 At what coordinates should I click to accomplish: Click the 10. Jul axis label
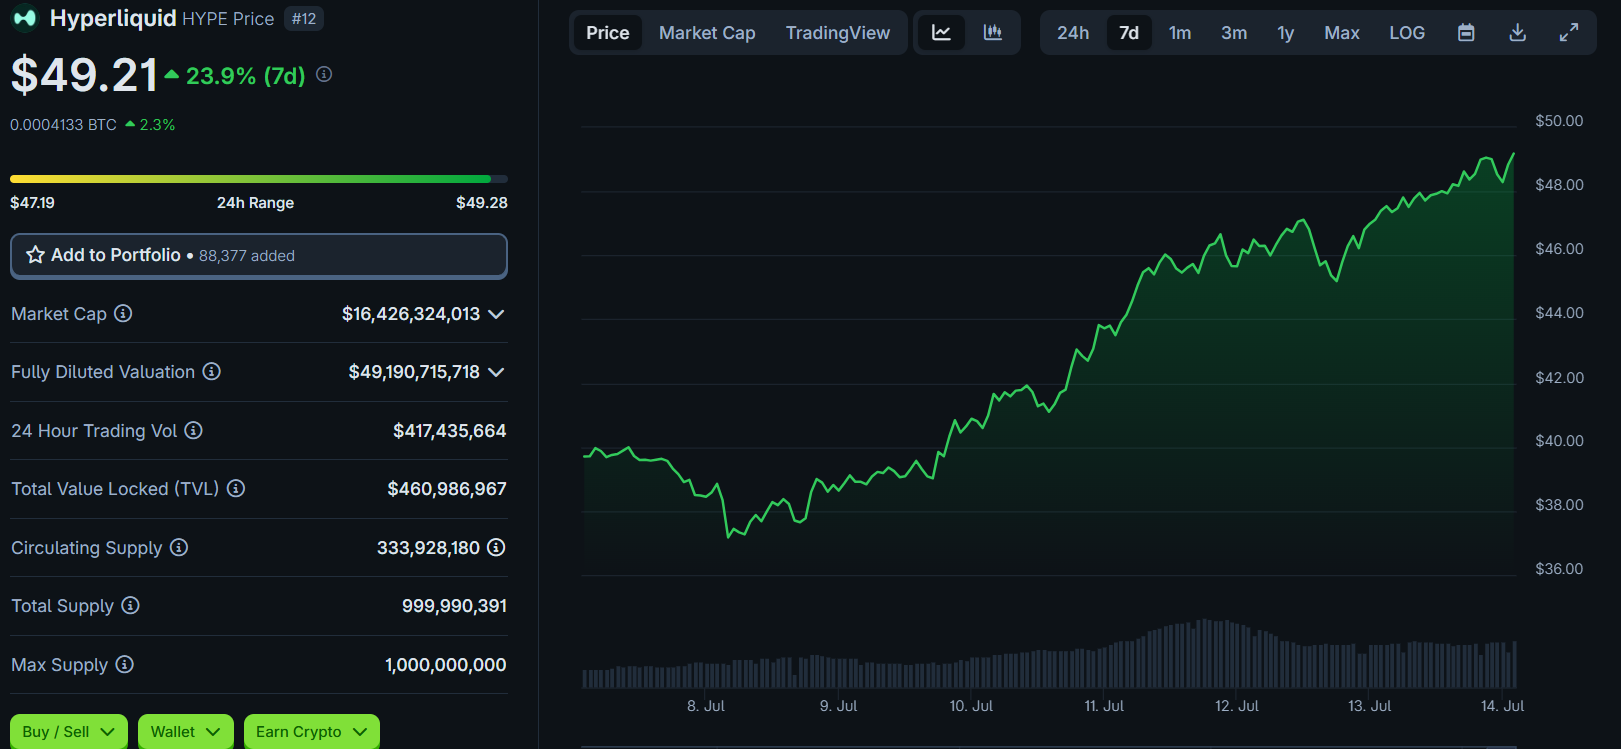(971, 706)
